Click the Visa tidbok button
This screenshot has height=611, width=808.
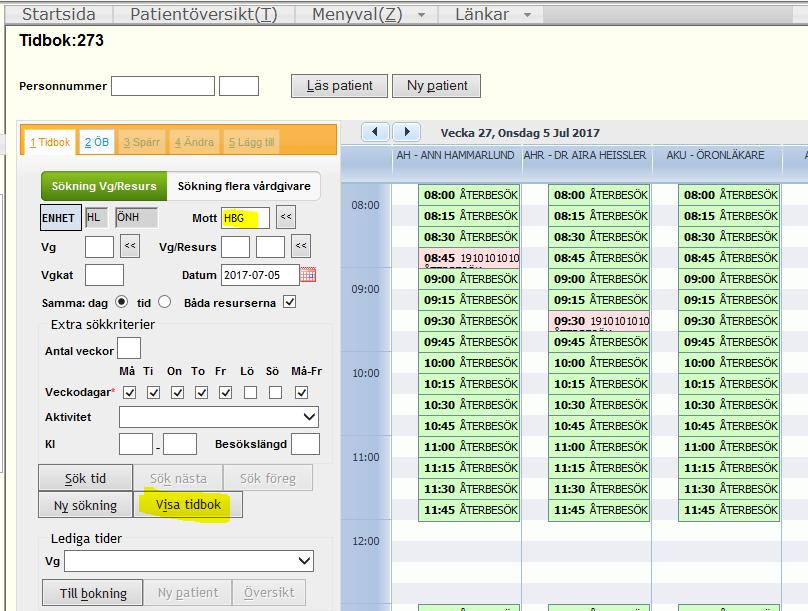(188, 504)
